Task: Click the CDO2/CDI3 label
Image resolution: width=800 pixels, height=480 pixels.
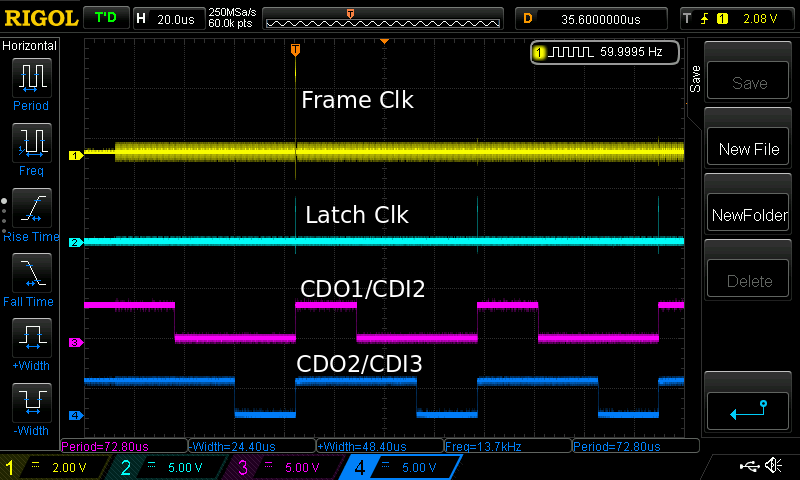Action: (359, 364)
